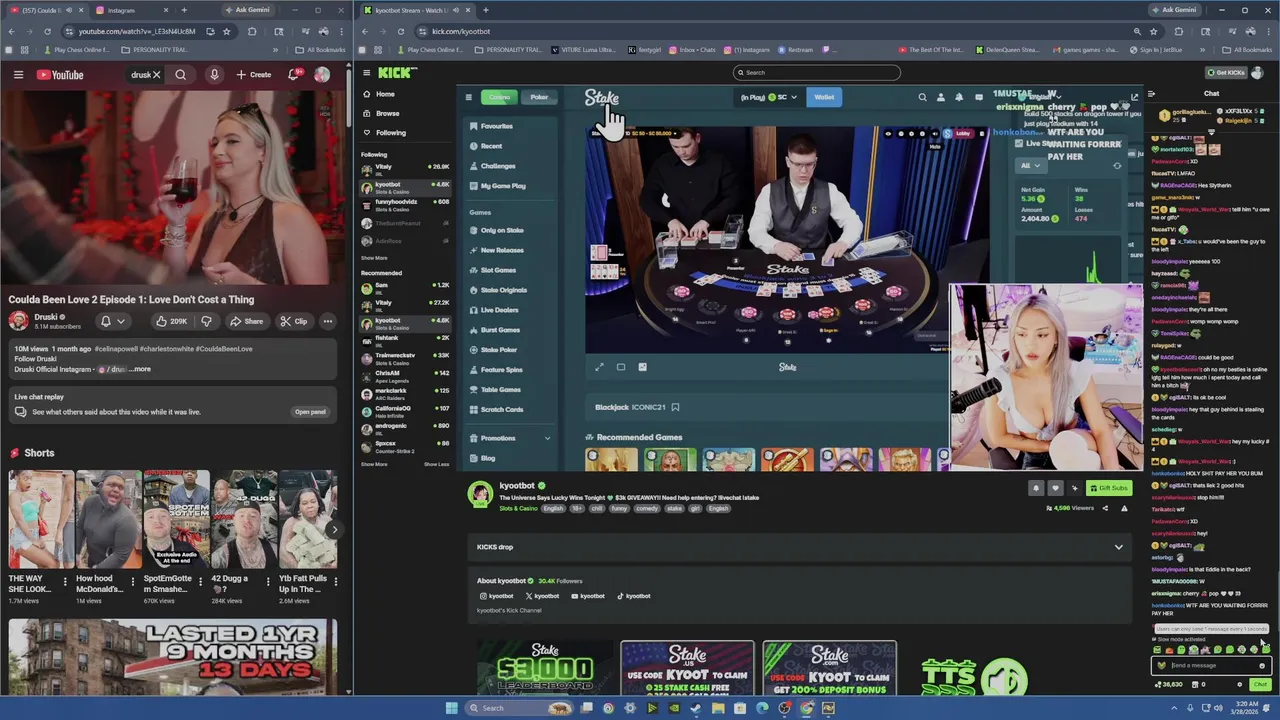The image size is (1280, 720).
Task: Toggle theatre mode below the game
Action: (621, 367)
